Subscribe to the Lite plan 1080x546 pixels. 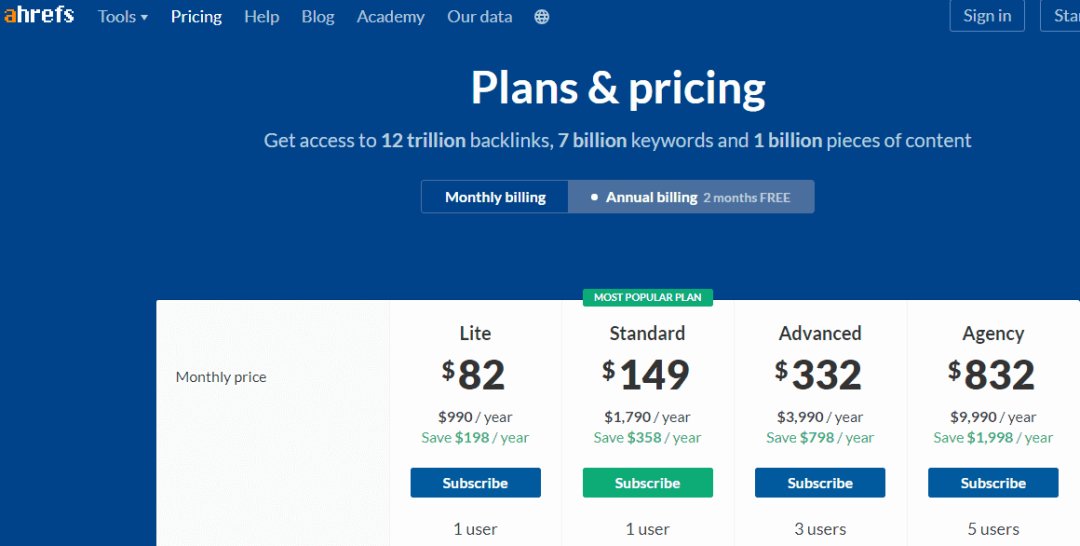[475, 483]
